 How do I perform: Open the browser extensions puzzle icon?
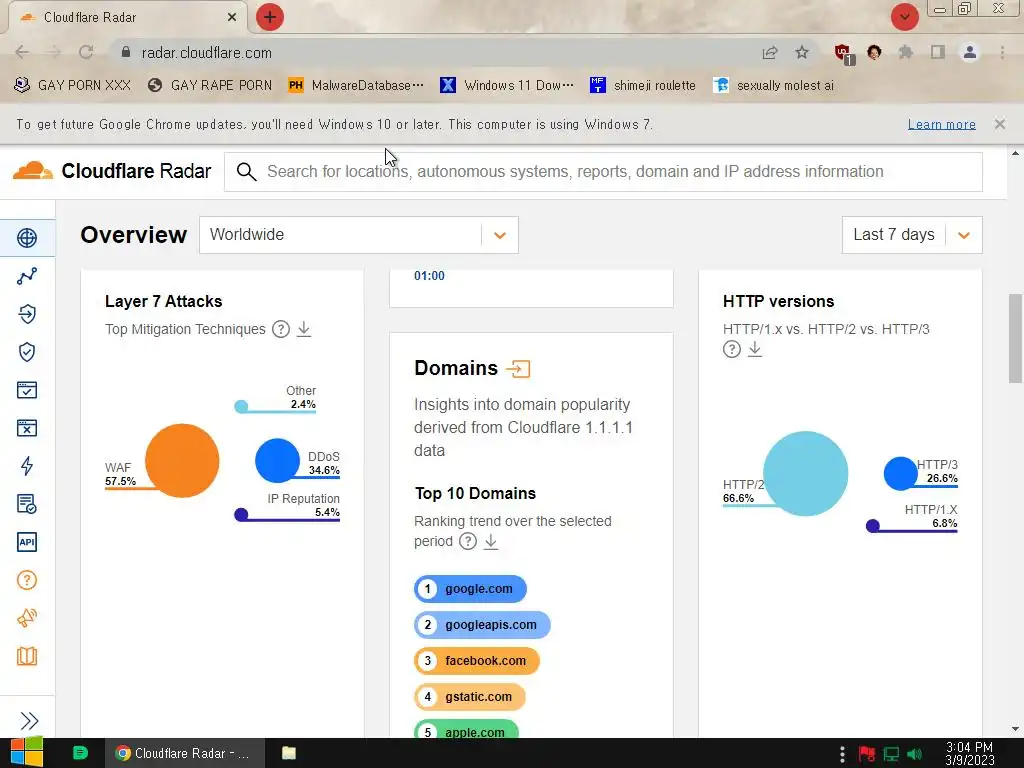point(906,52)
